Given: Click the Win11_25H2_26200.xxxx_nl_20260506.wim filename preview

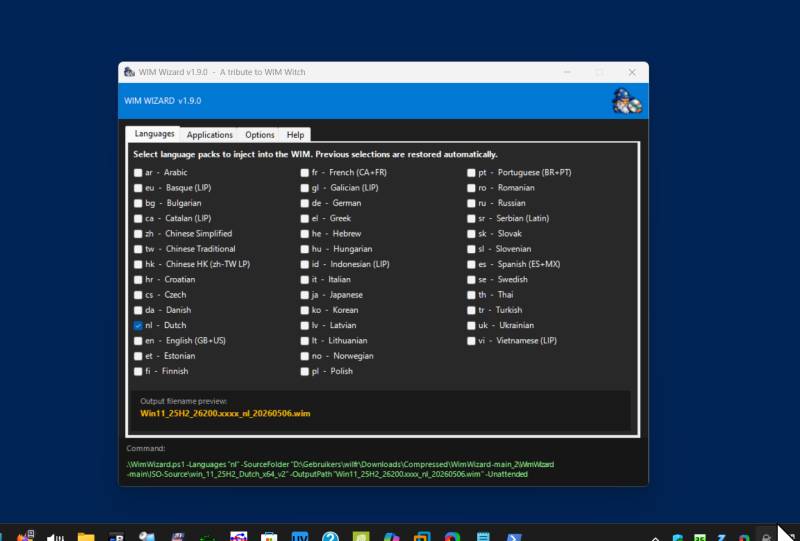Looking at the screenshot, I should (225, 413).
